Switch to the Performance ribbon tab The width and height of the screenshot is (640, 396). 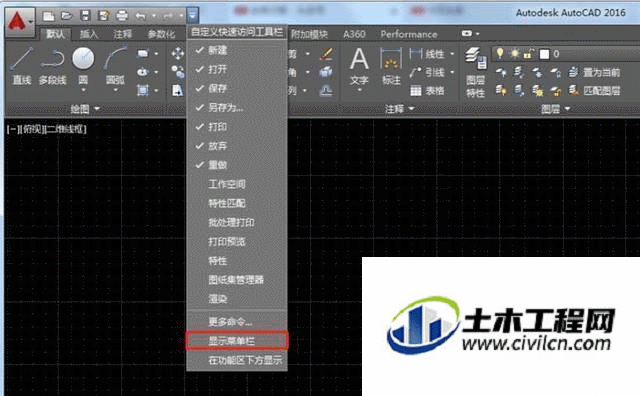409,34
